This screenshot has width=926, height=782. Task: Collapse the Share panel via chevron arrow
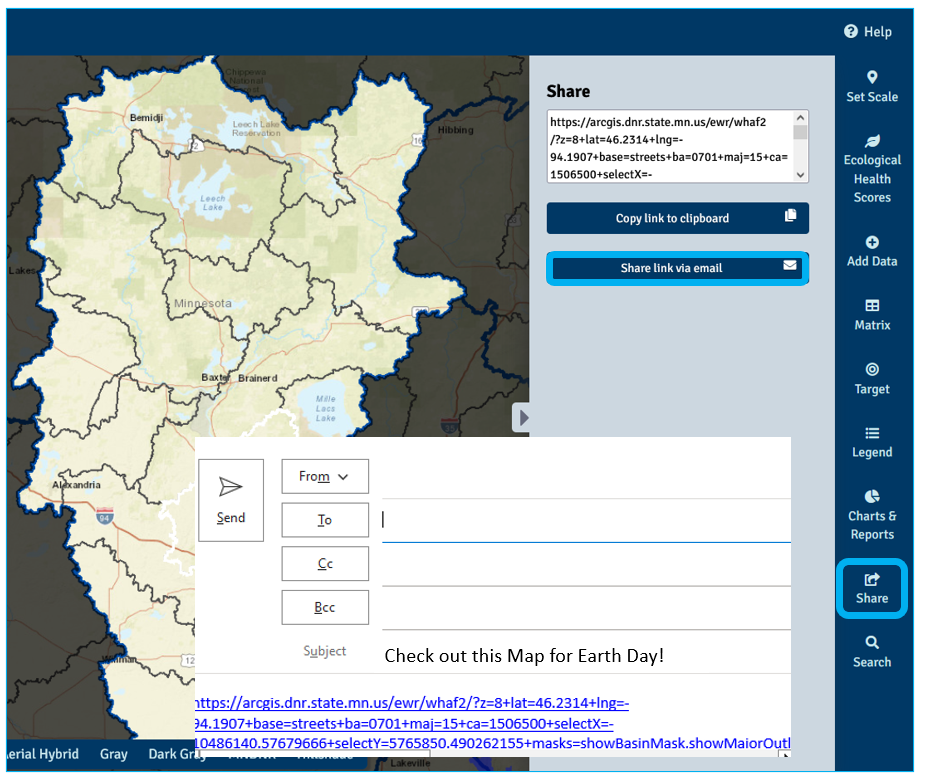[x=523, y=418]
